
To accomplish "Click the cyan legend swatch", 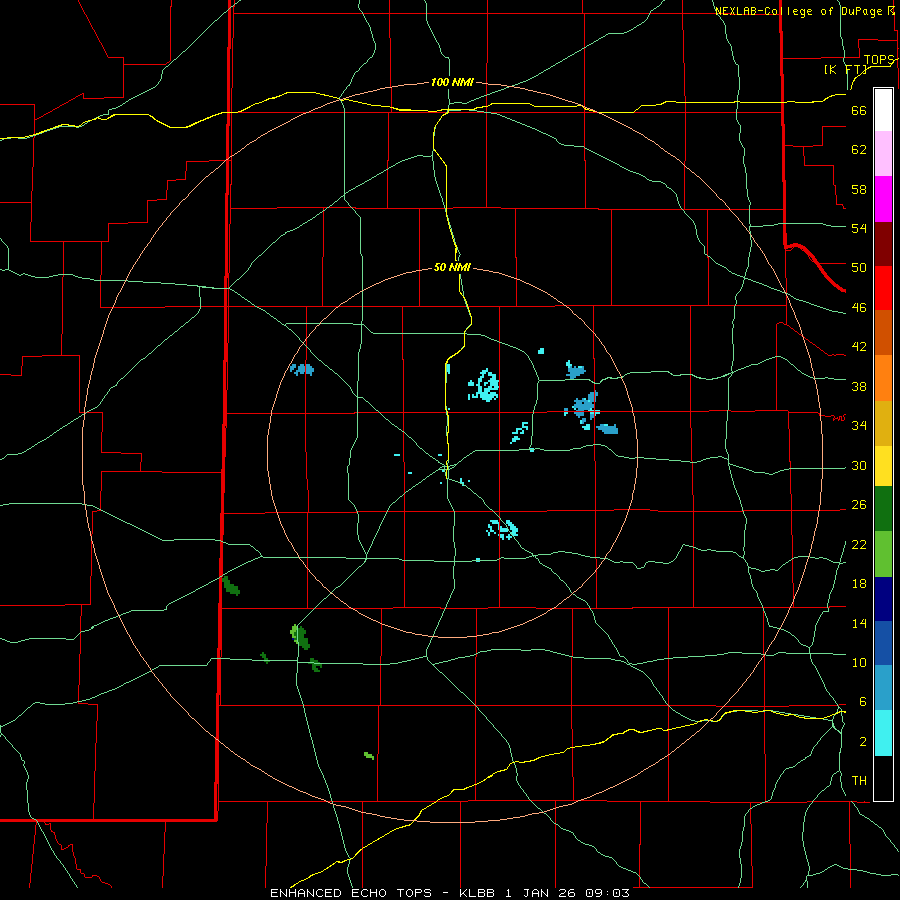I will tap(883, 733).
